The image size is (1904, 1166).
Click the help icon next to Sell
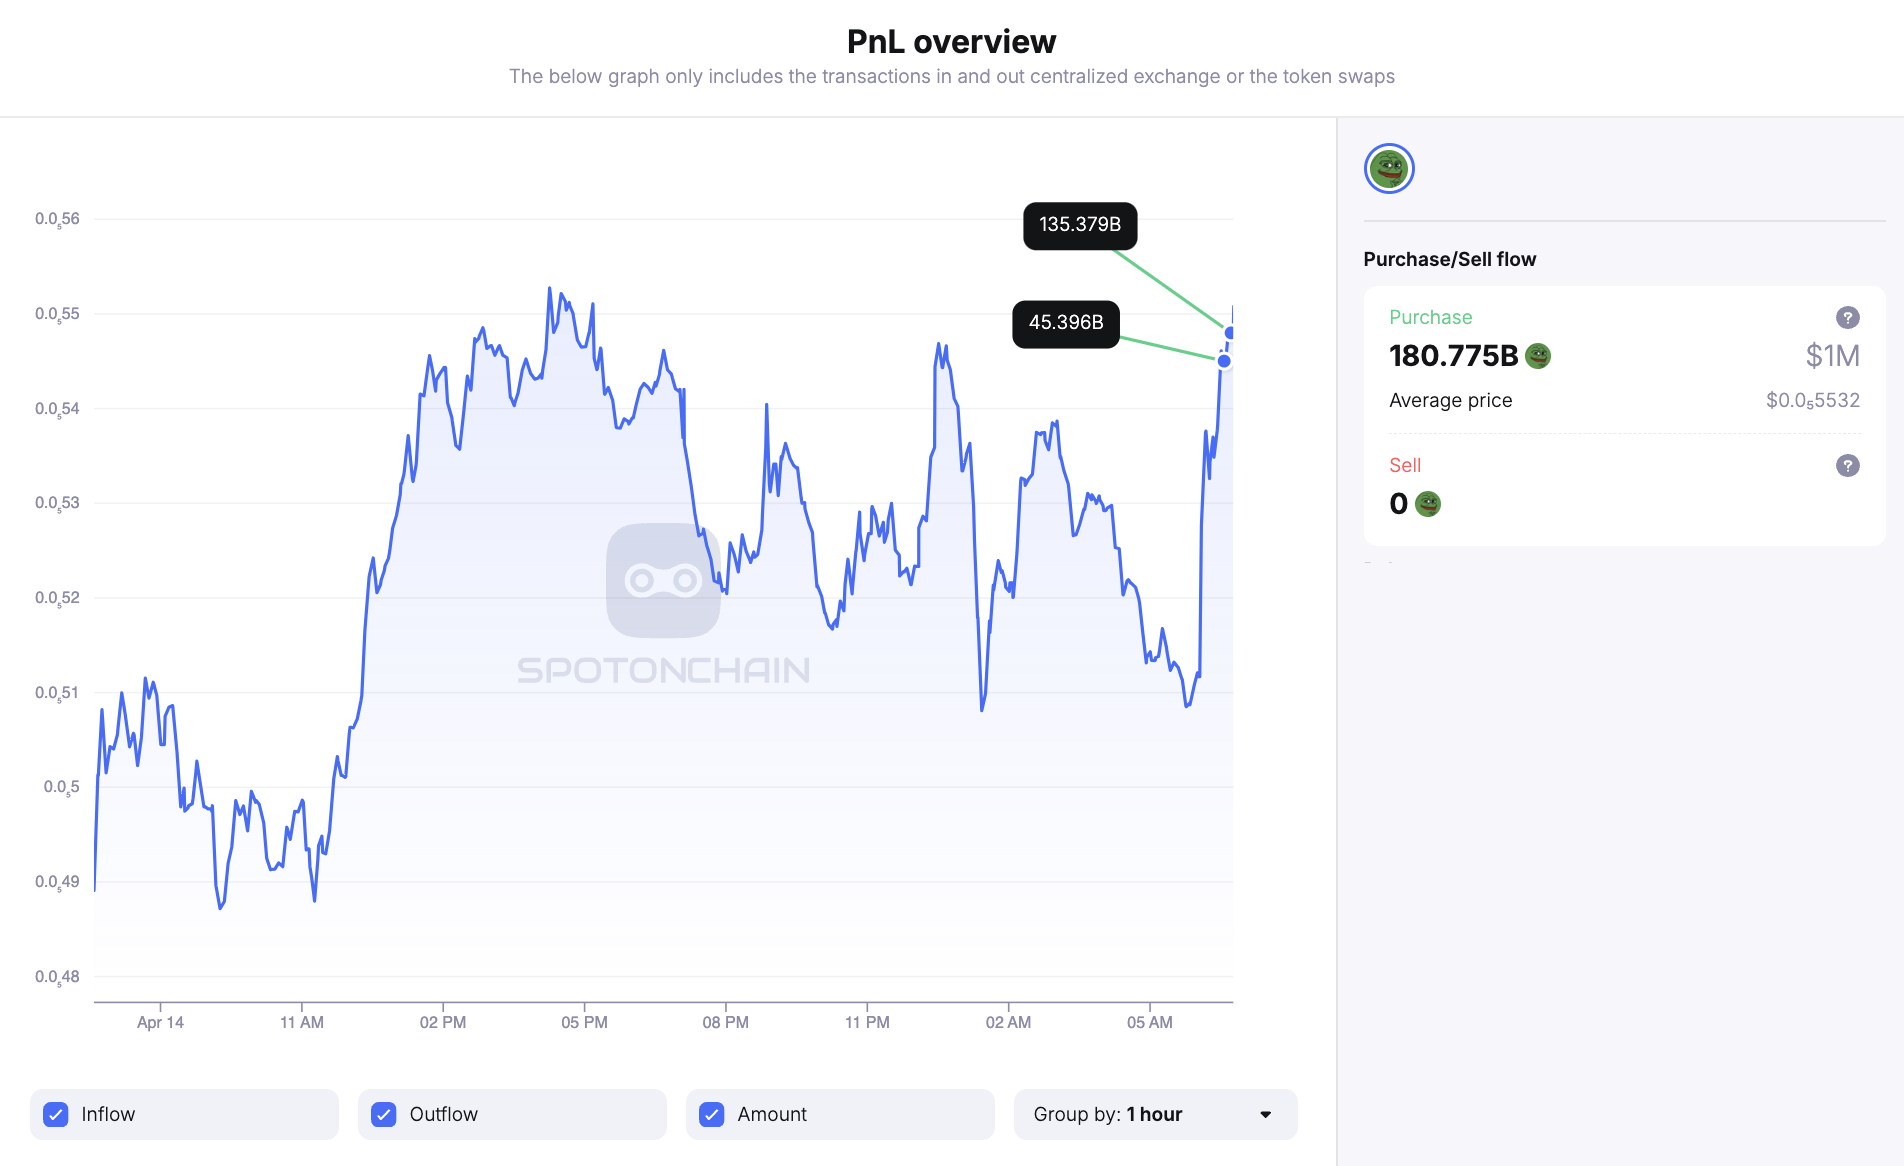coord(1847,465)
